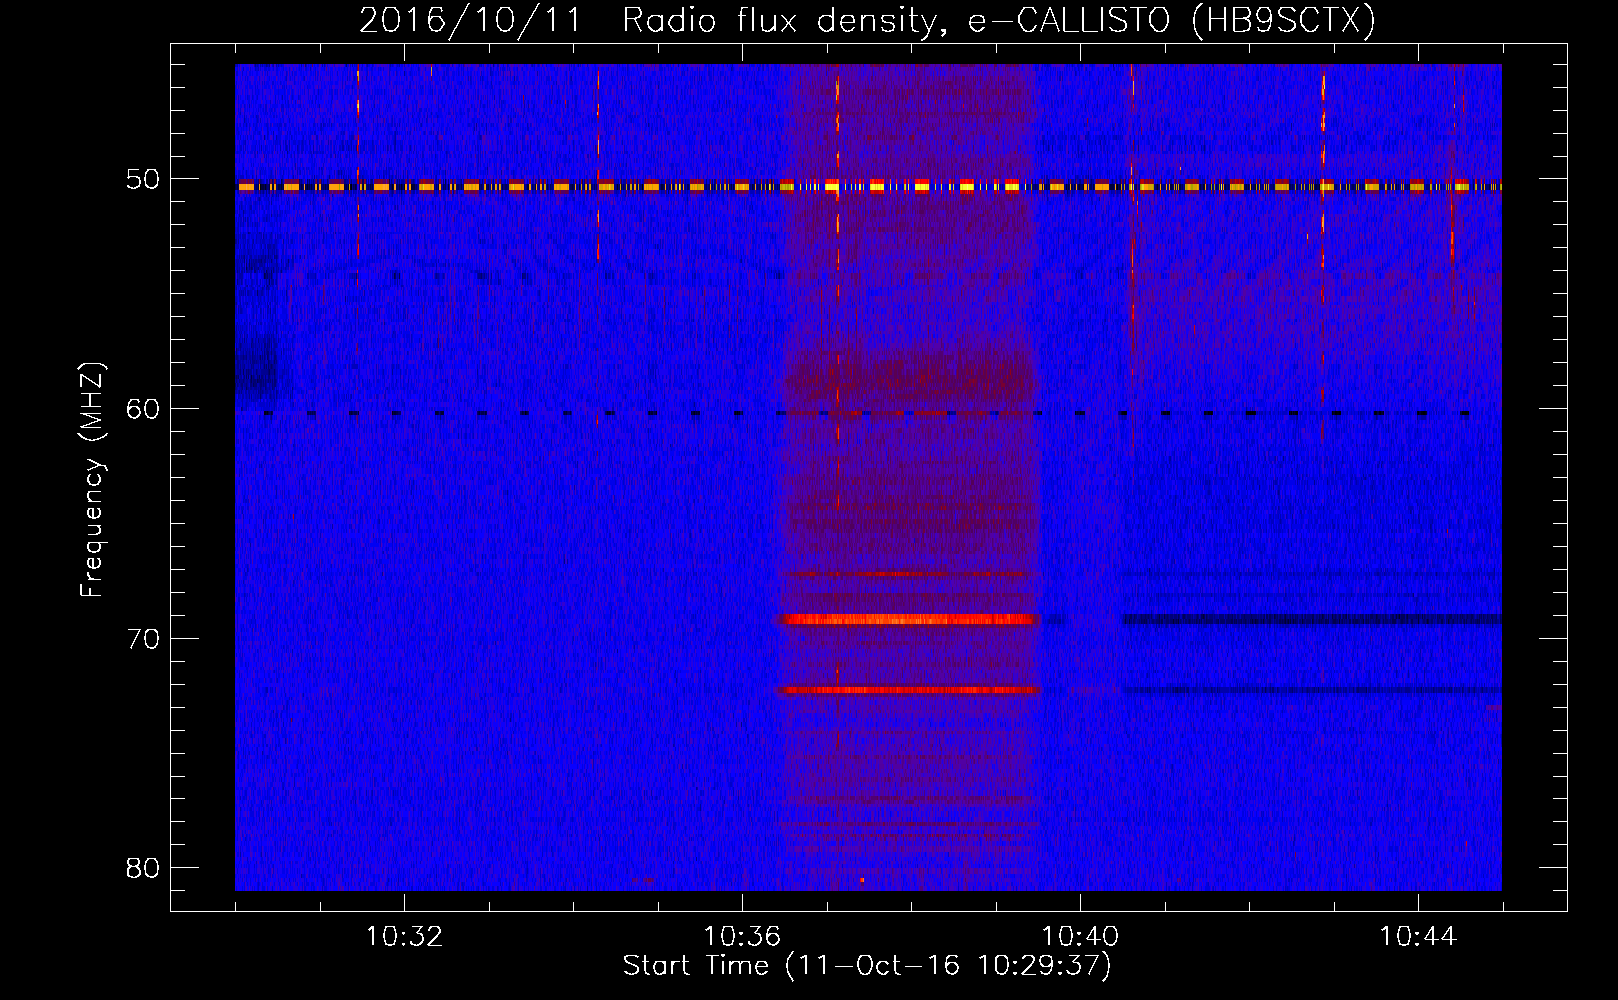Click the 10:44 time tick label

[1418, 937]
